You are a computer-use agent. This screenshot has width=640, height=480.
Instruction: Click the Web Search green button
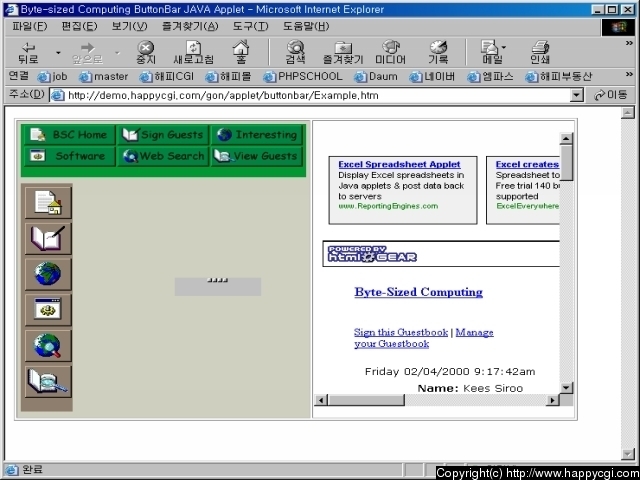click(163, 156)
